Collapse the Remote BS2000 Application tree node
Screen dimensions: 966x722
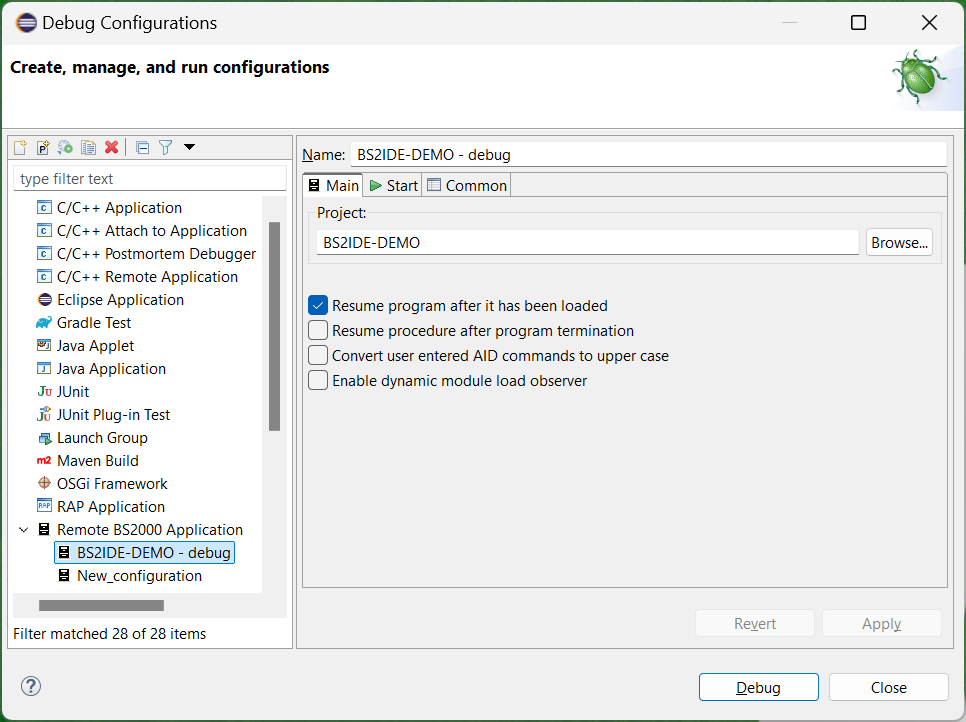[x=24, y=530]
